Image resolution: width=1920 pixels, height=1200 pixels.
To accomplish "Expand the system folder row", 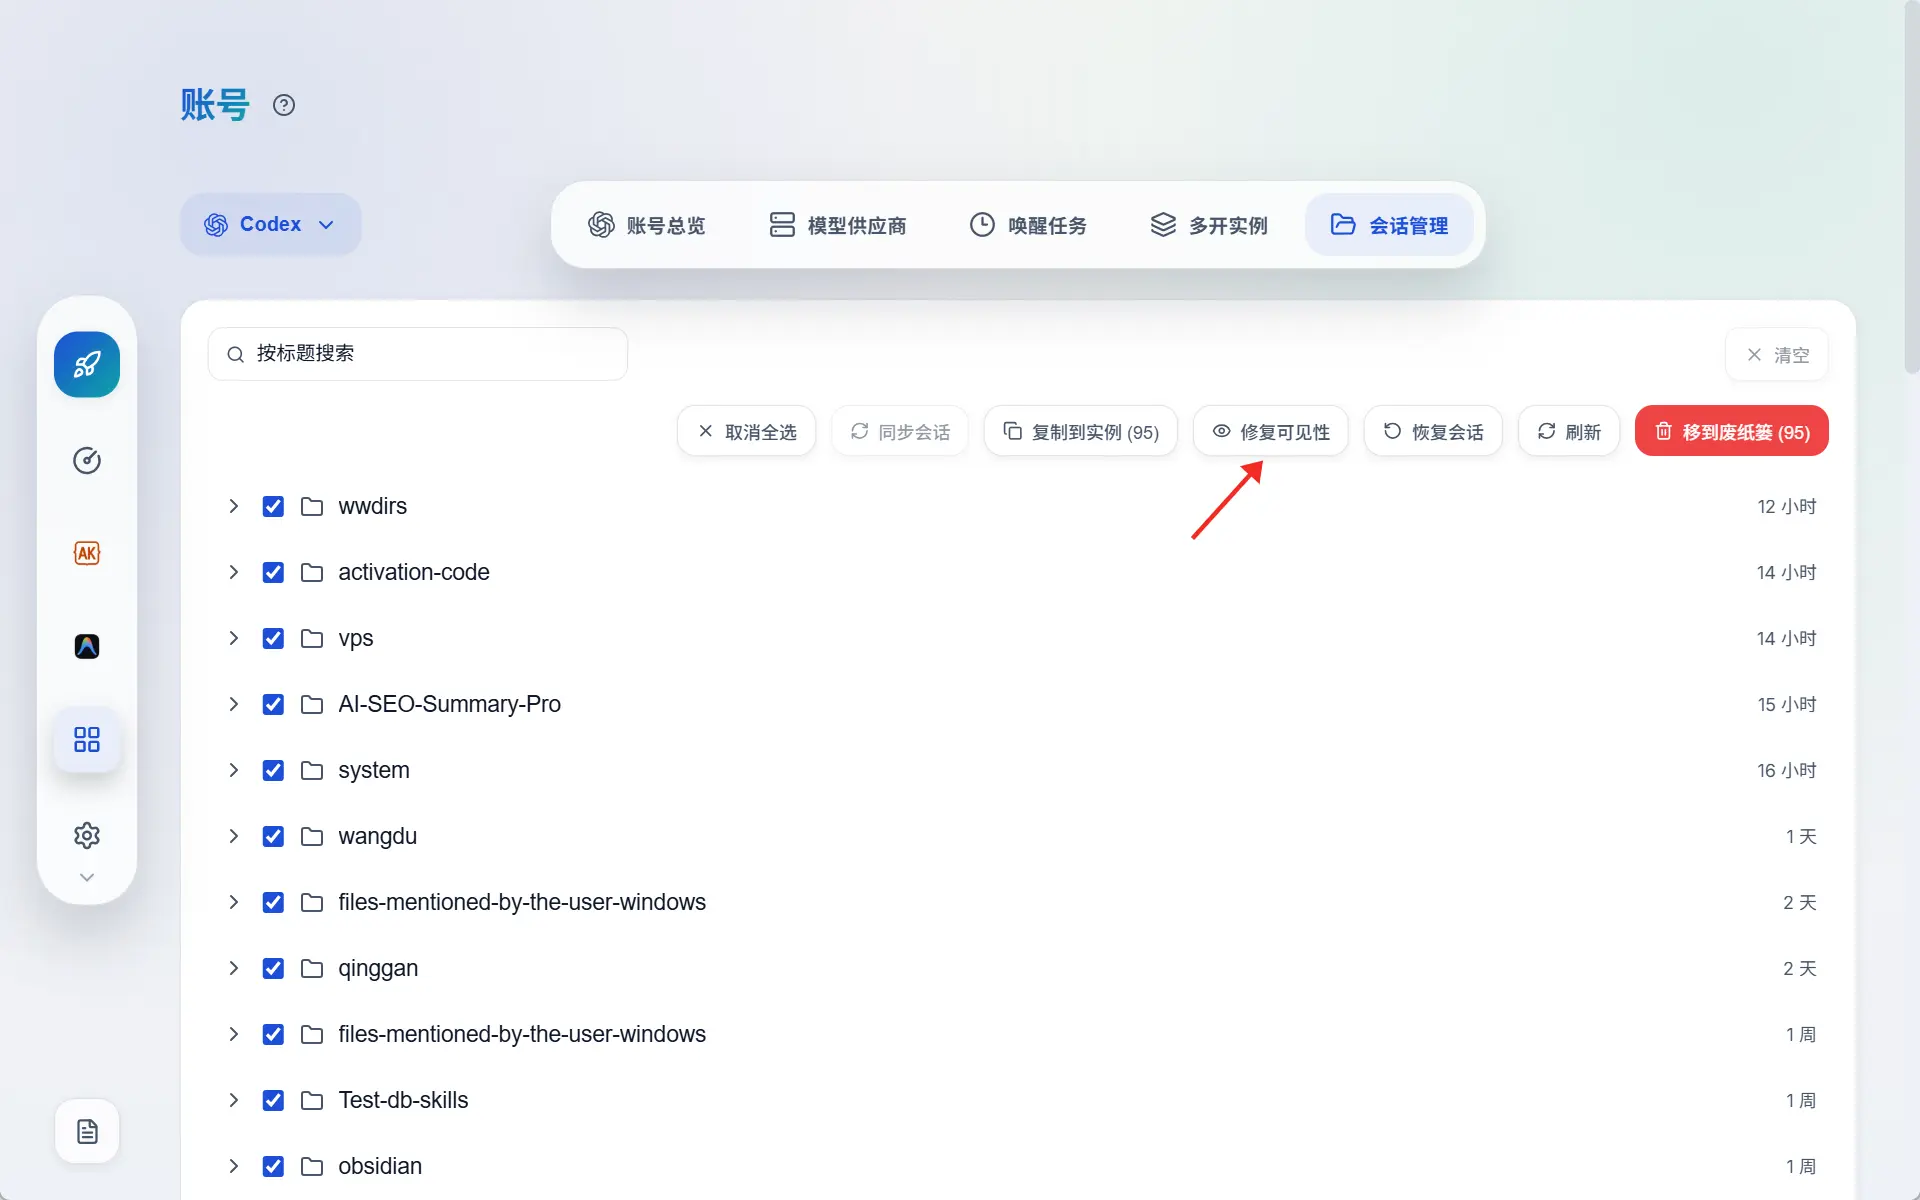I will tap(233, 770).
